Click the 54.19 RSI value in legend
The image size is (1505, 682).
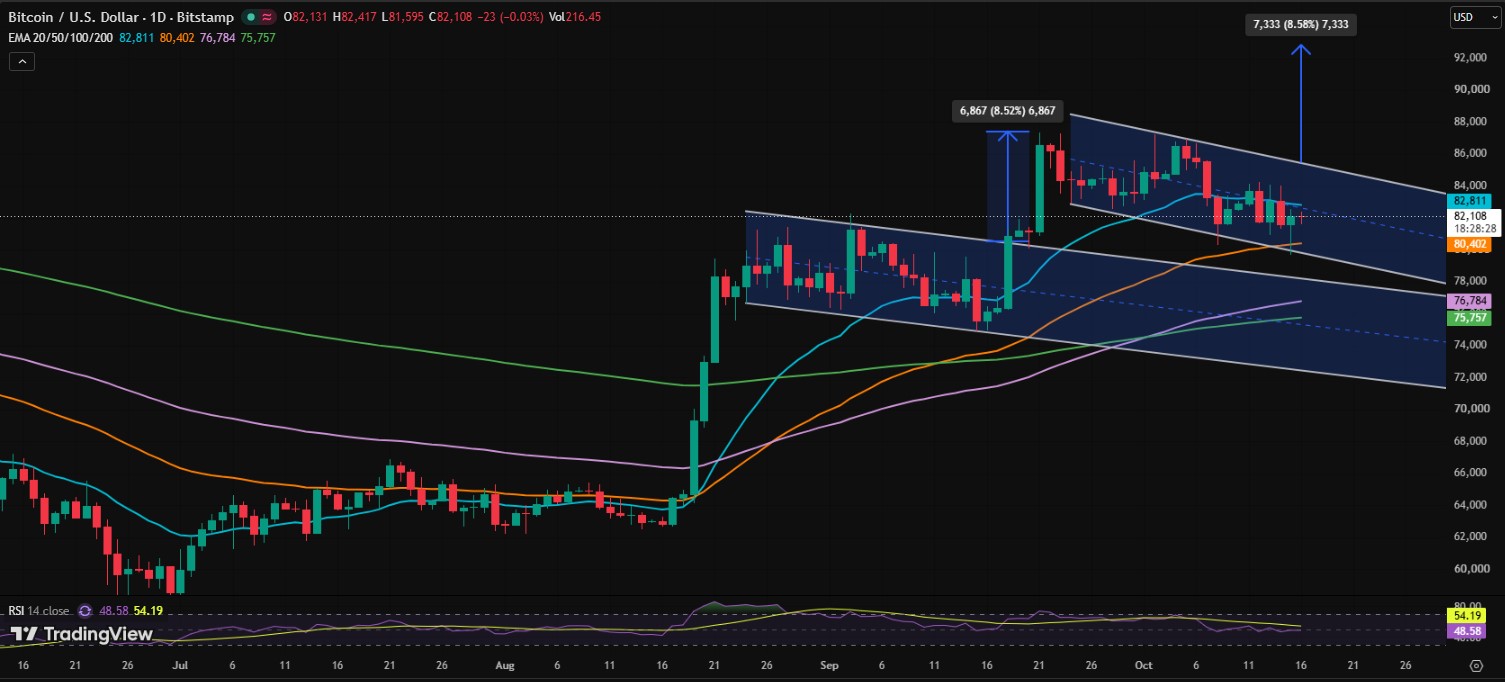[148, 610]
